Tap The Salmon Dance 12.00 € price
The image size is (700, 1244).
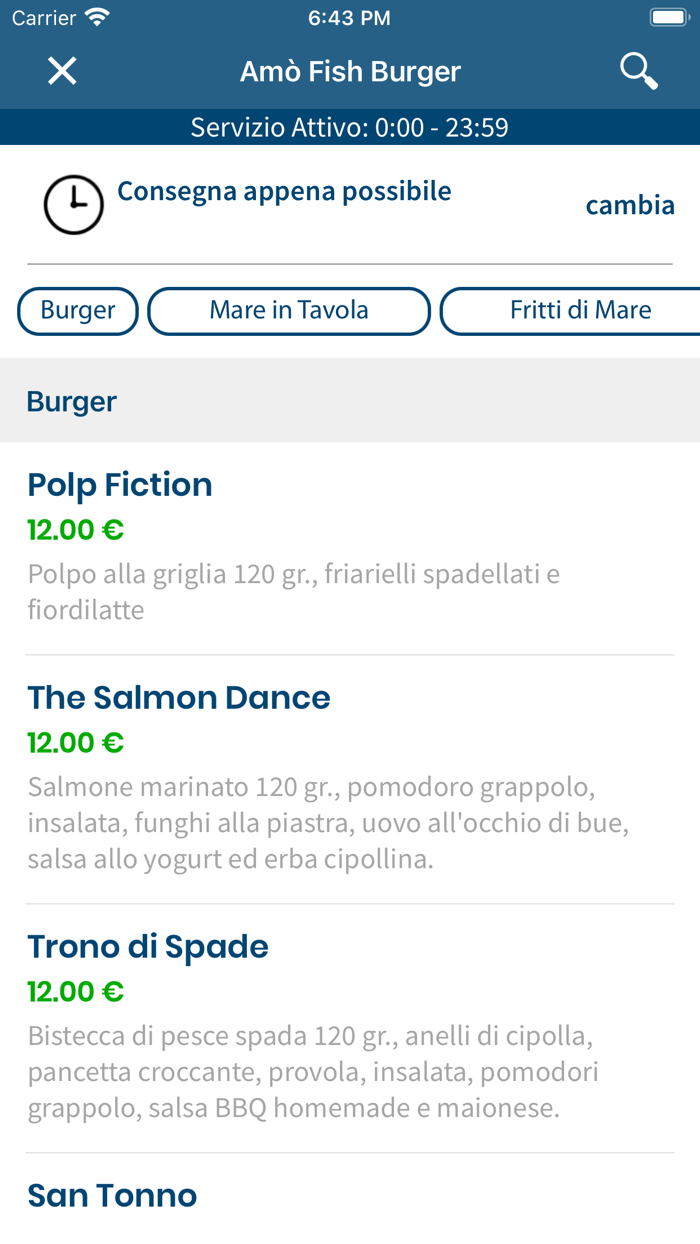76,743
